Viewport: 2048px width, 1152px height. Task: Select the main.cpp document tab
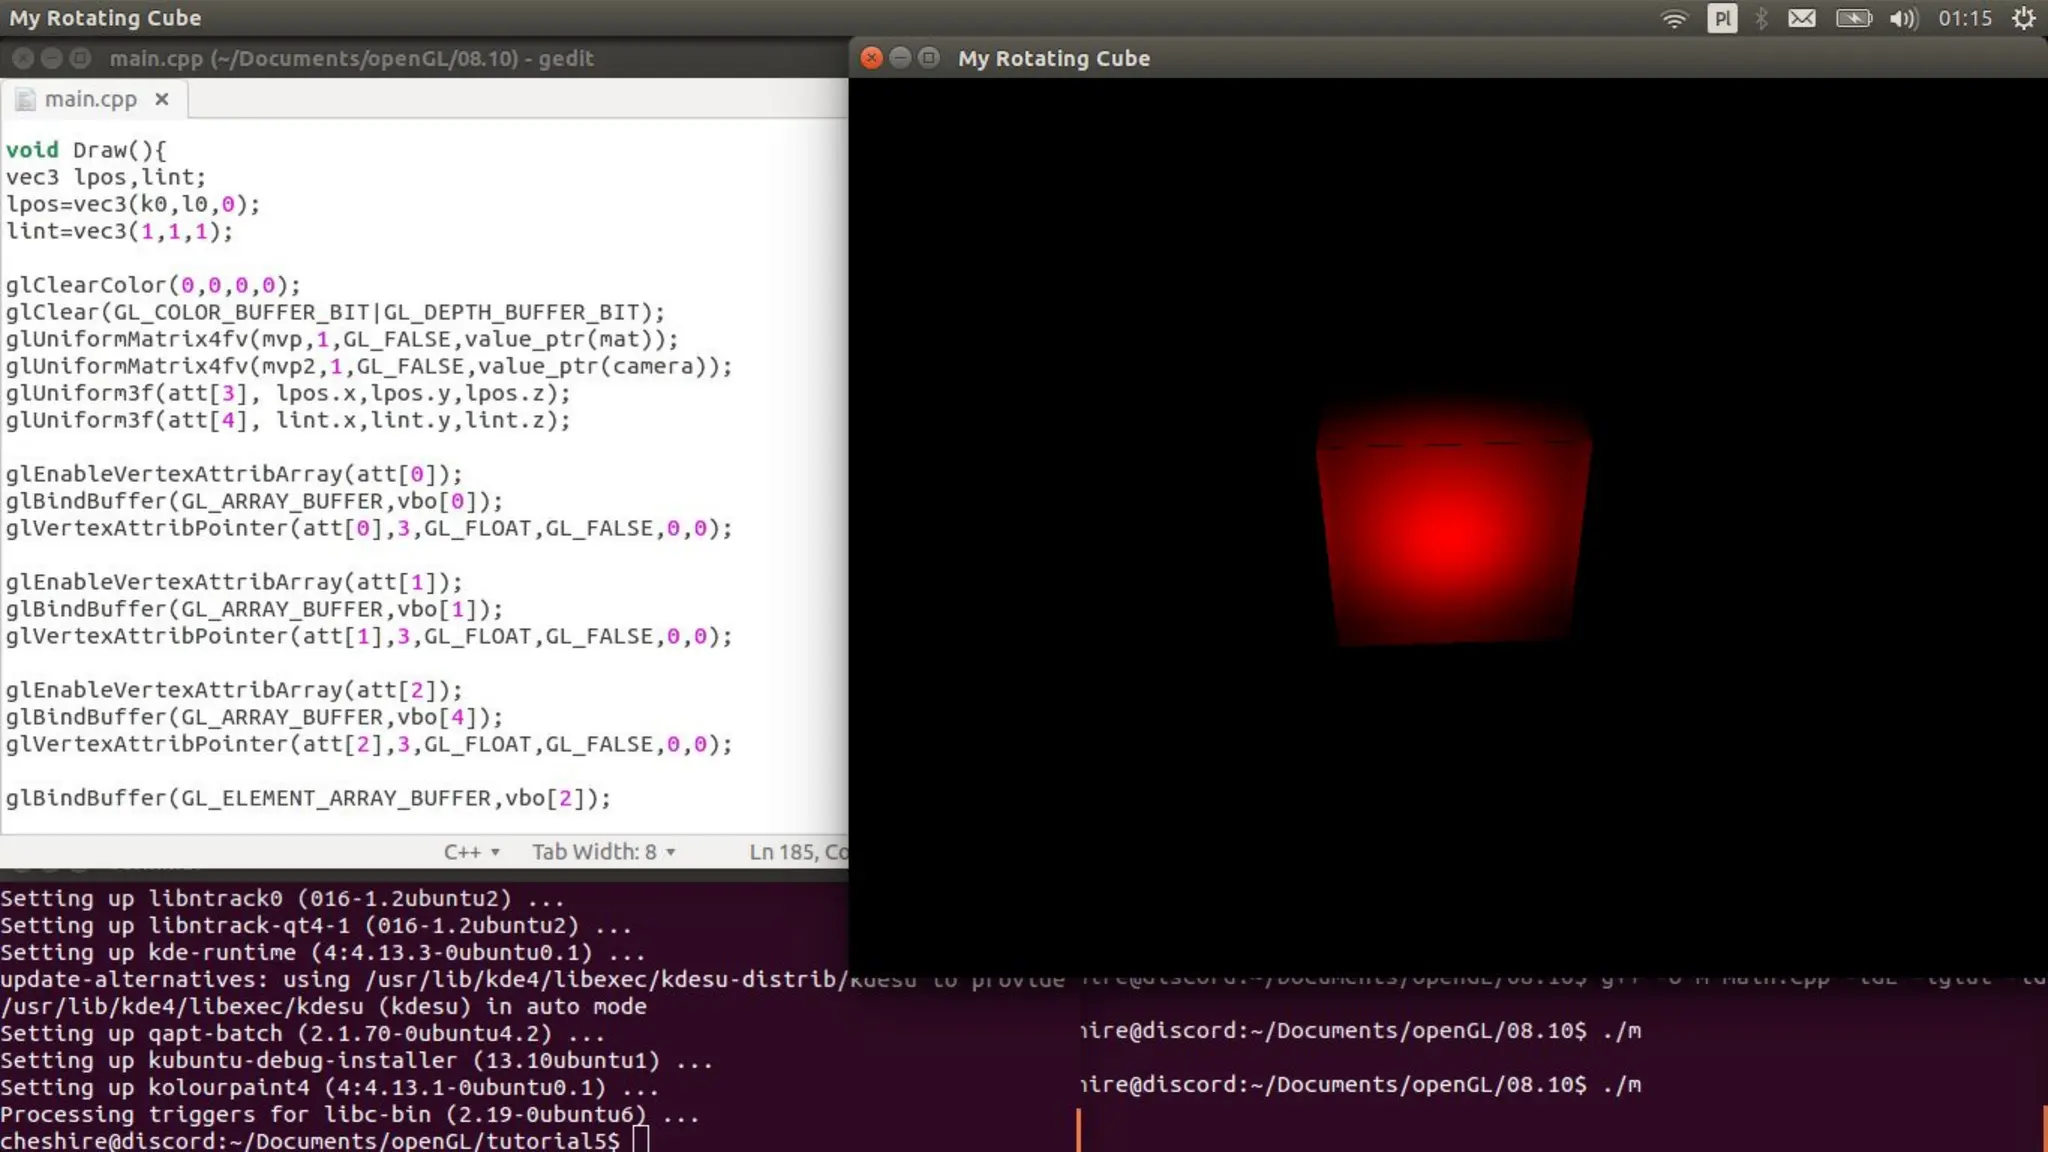point(90,100)
